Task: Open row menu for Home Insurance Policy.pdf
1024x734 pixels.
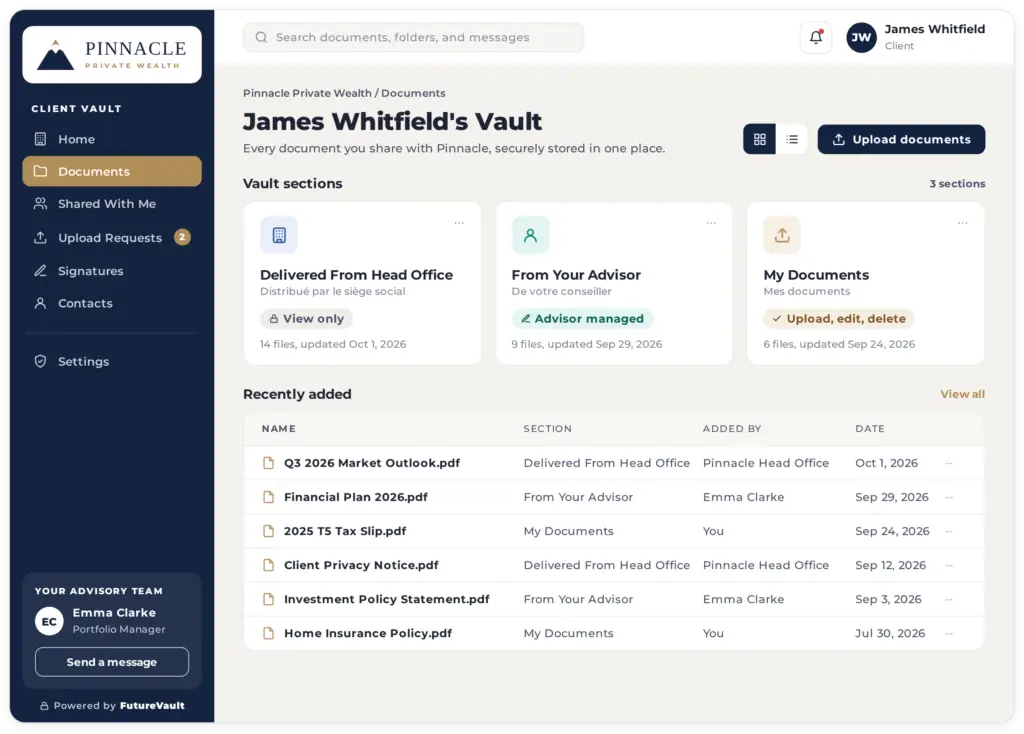Action: point(949,633)
